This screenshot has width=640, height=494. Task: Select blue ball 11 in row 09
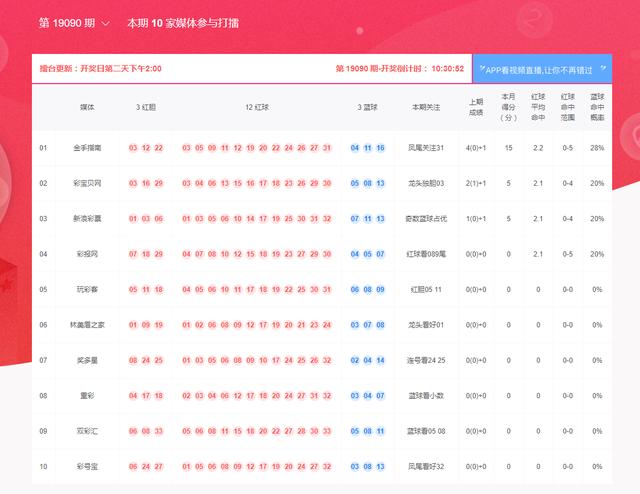[380, 431]
